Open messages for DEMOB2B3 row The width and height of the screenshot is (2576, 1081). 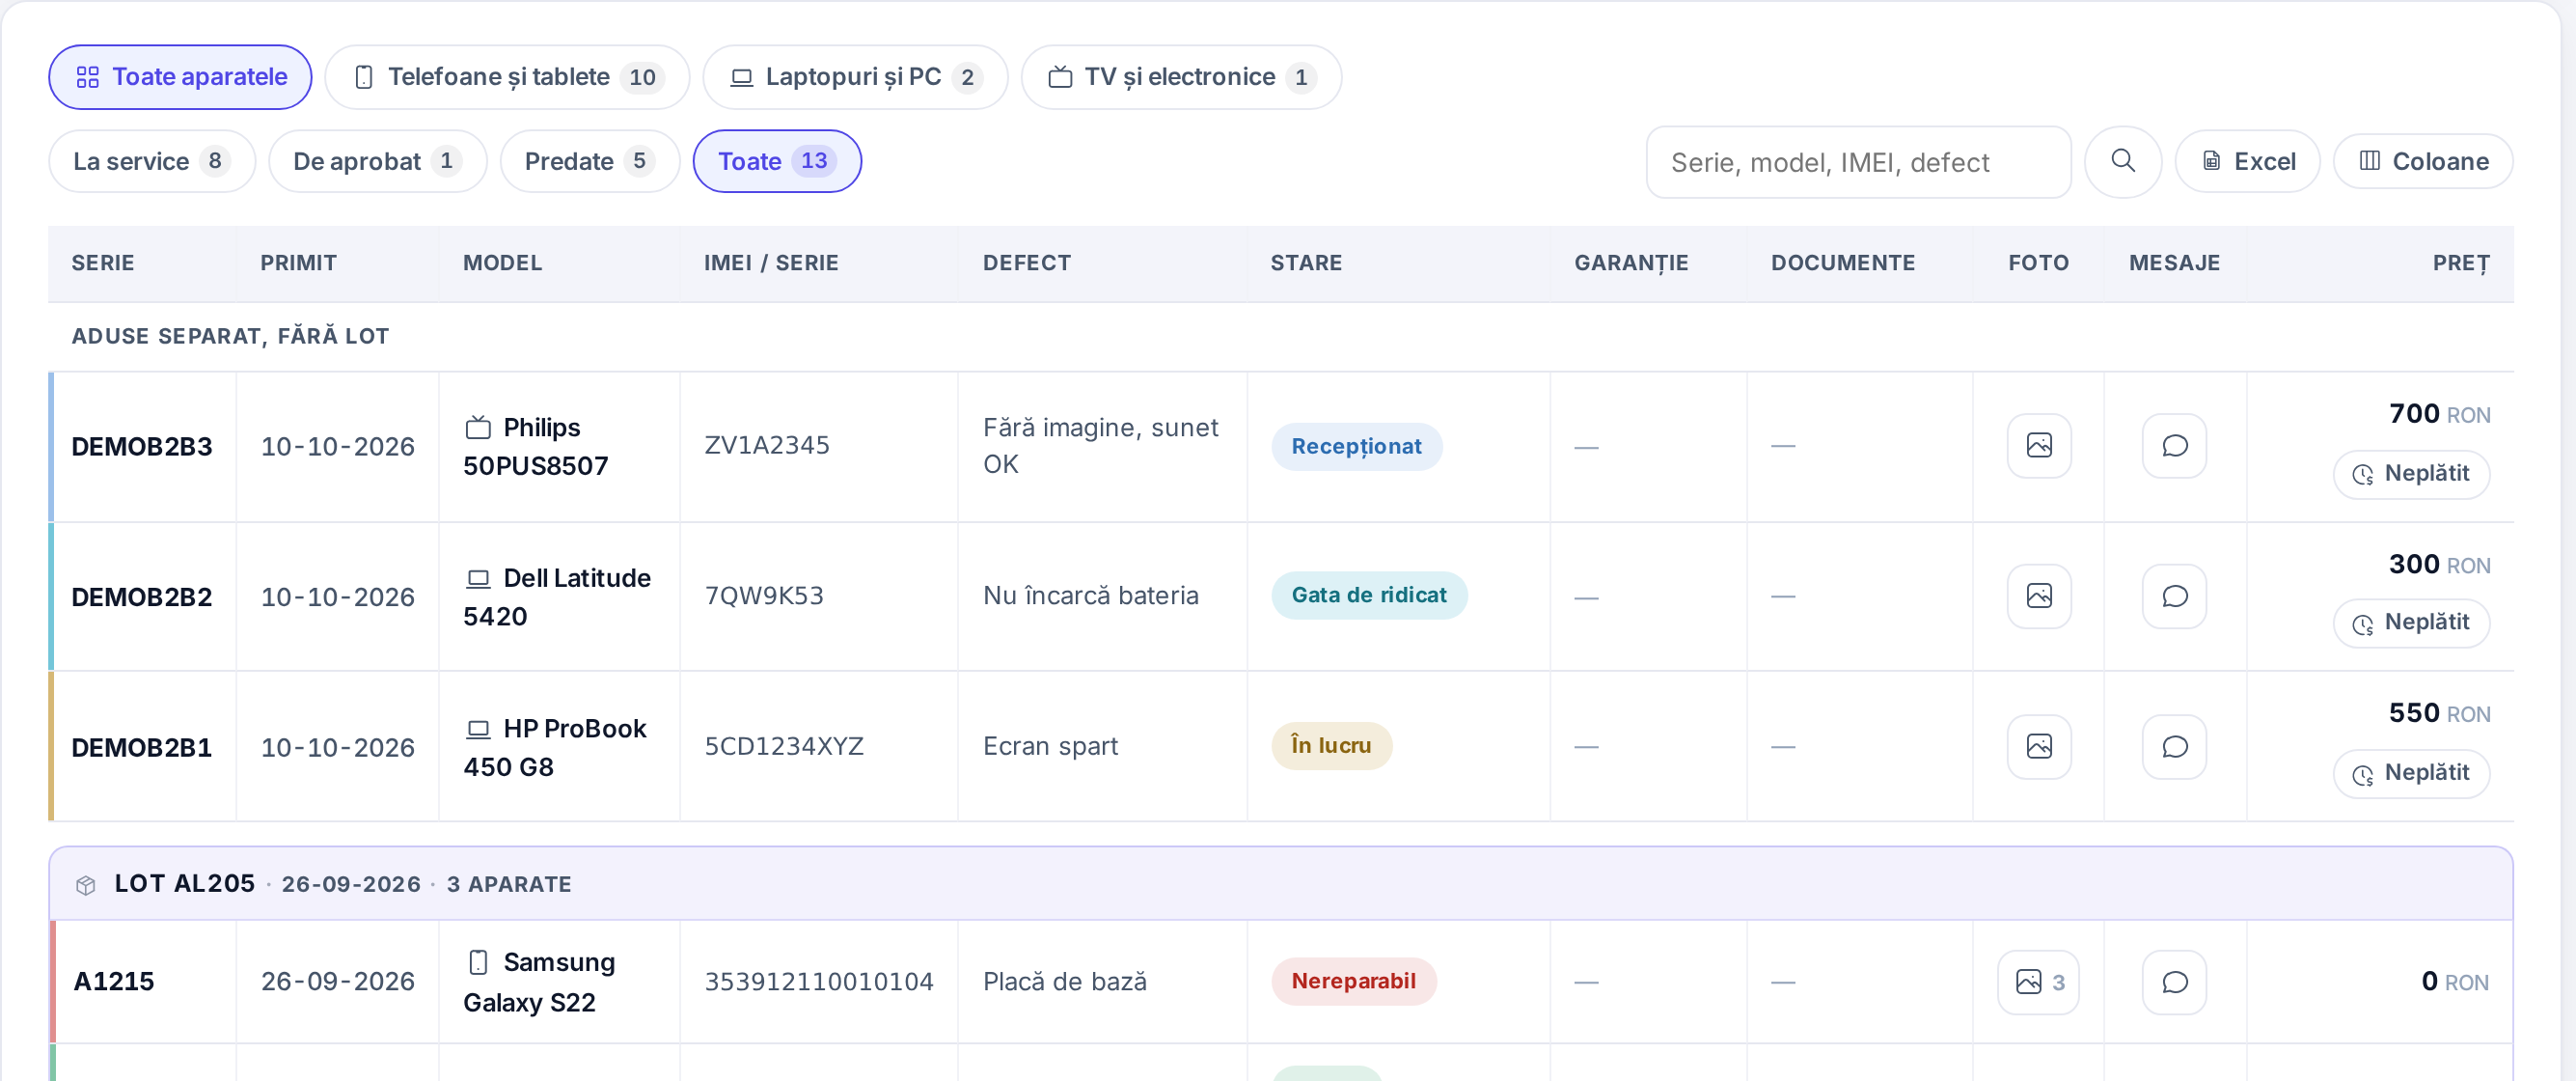click(x=2173, y=446)
